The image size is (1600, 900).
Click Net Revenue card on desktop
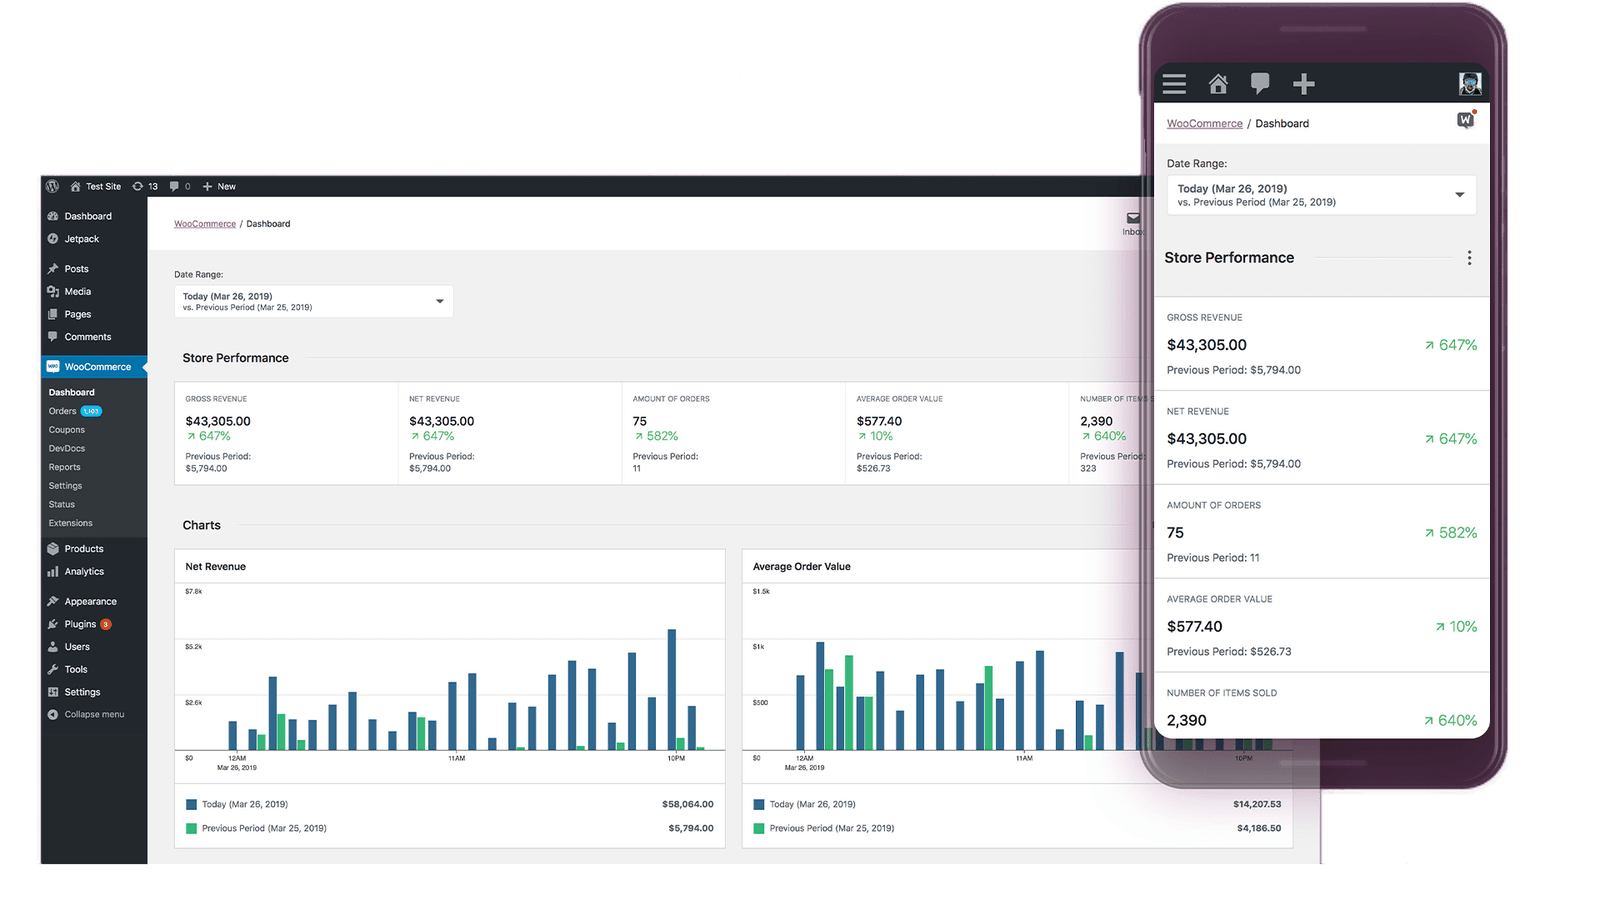click(510, 433)
